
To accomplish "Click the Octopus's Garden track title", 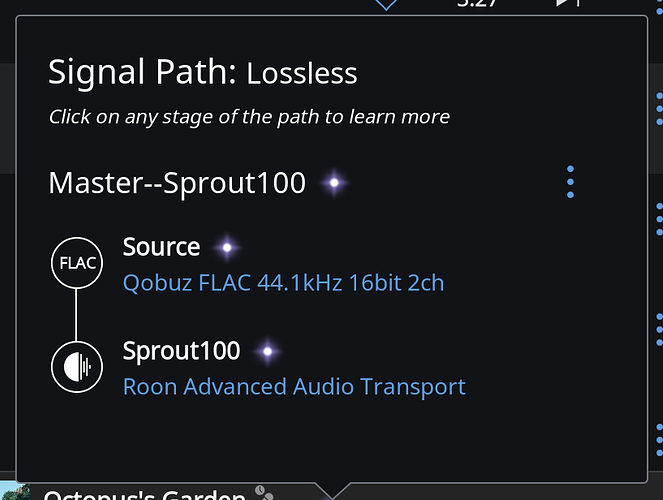I will pos(145,495).
